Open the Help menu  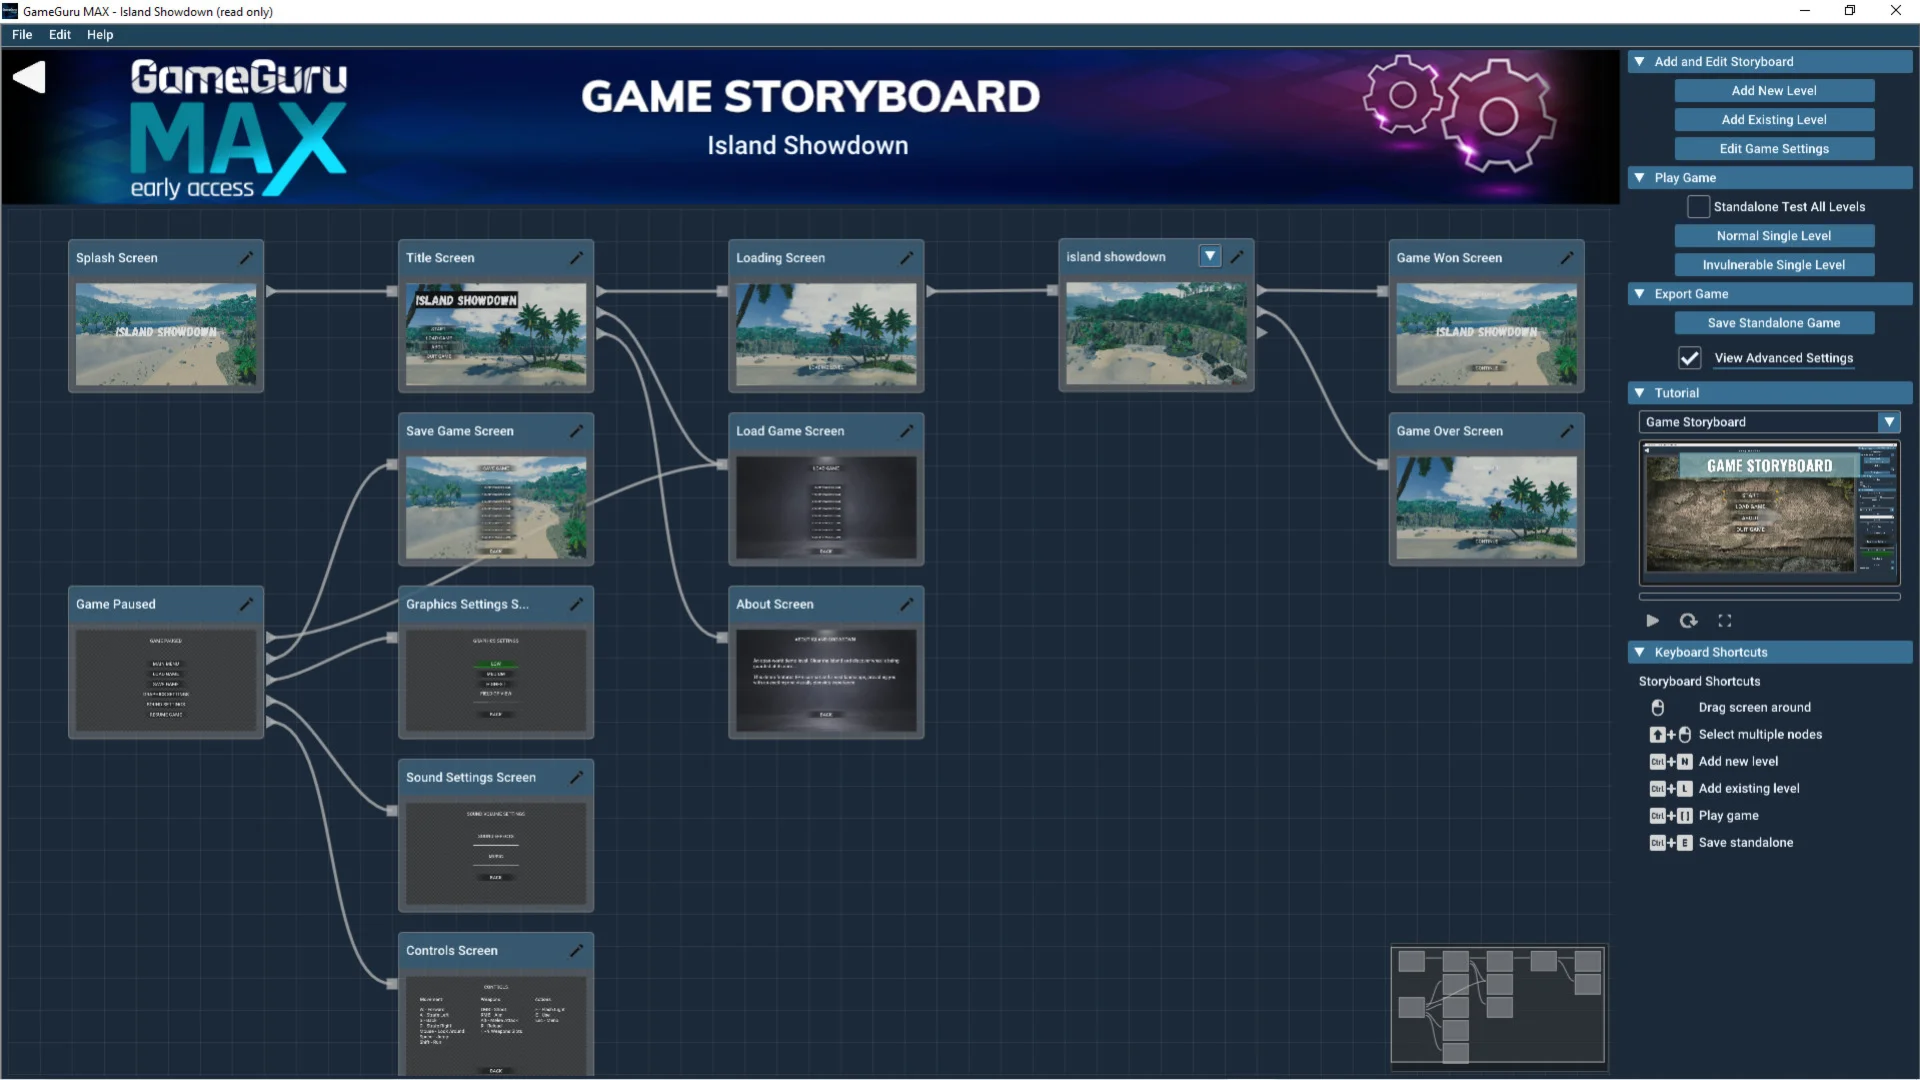pyautogui.click(x=100, y=35)
